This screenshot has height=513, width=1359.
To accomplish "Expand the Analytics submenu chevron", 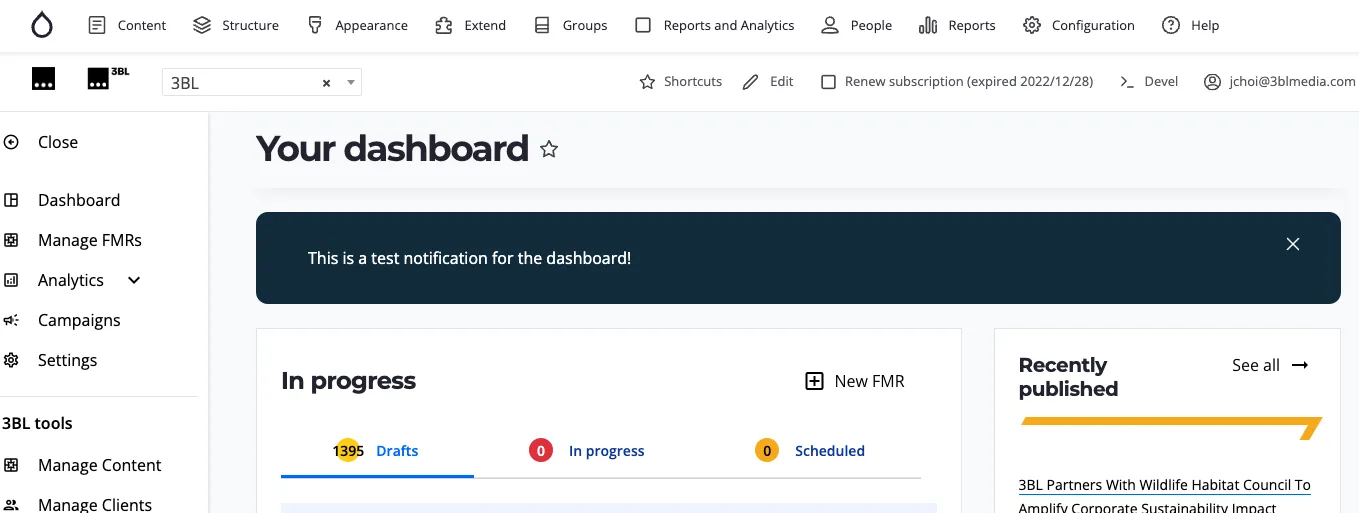I will coord(134,280).
